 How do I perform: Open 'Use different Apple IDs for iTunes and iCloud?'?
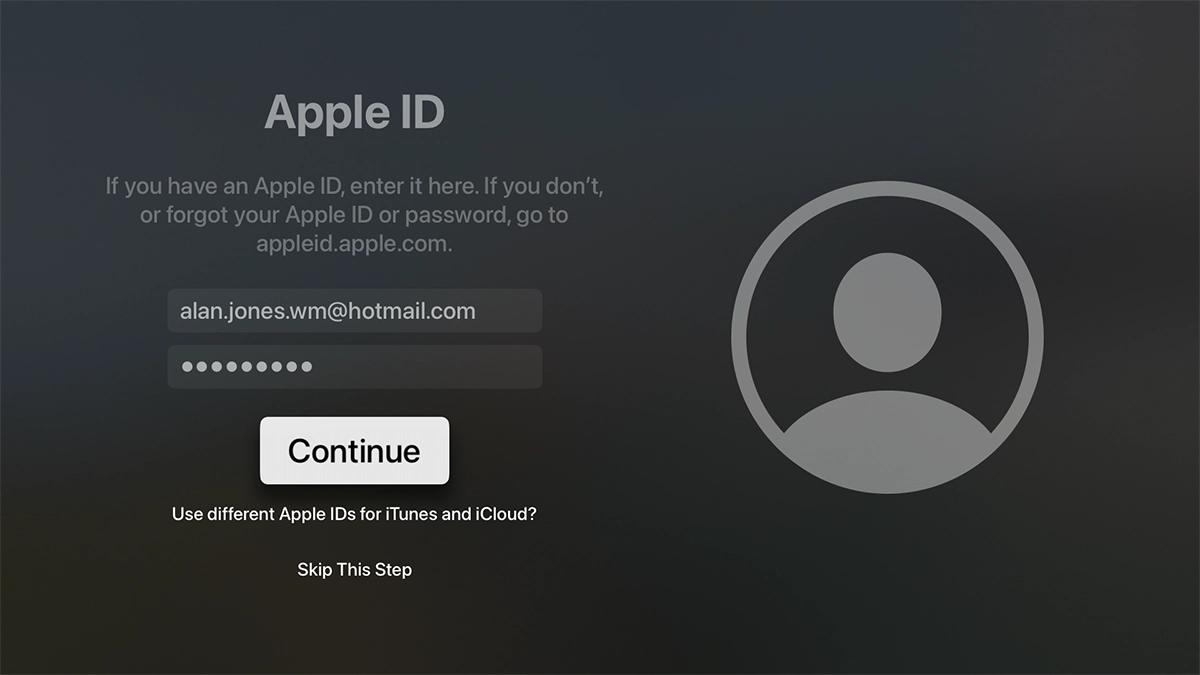354,514
